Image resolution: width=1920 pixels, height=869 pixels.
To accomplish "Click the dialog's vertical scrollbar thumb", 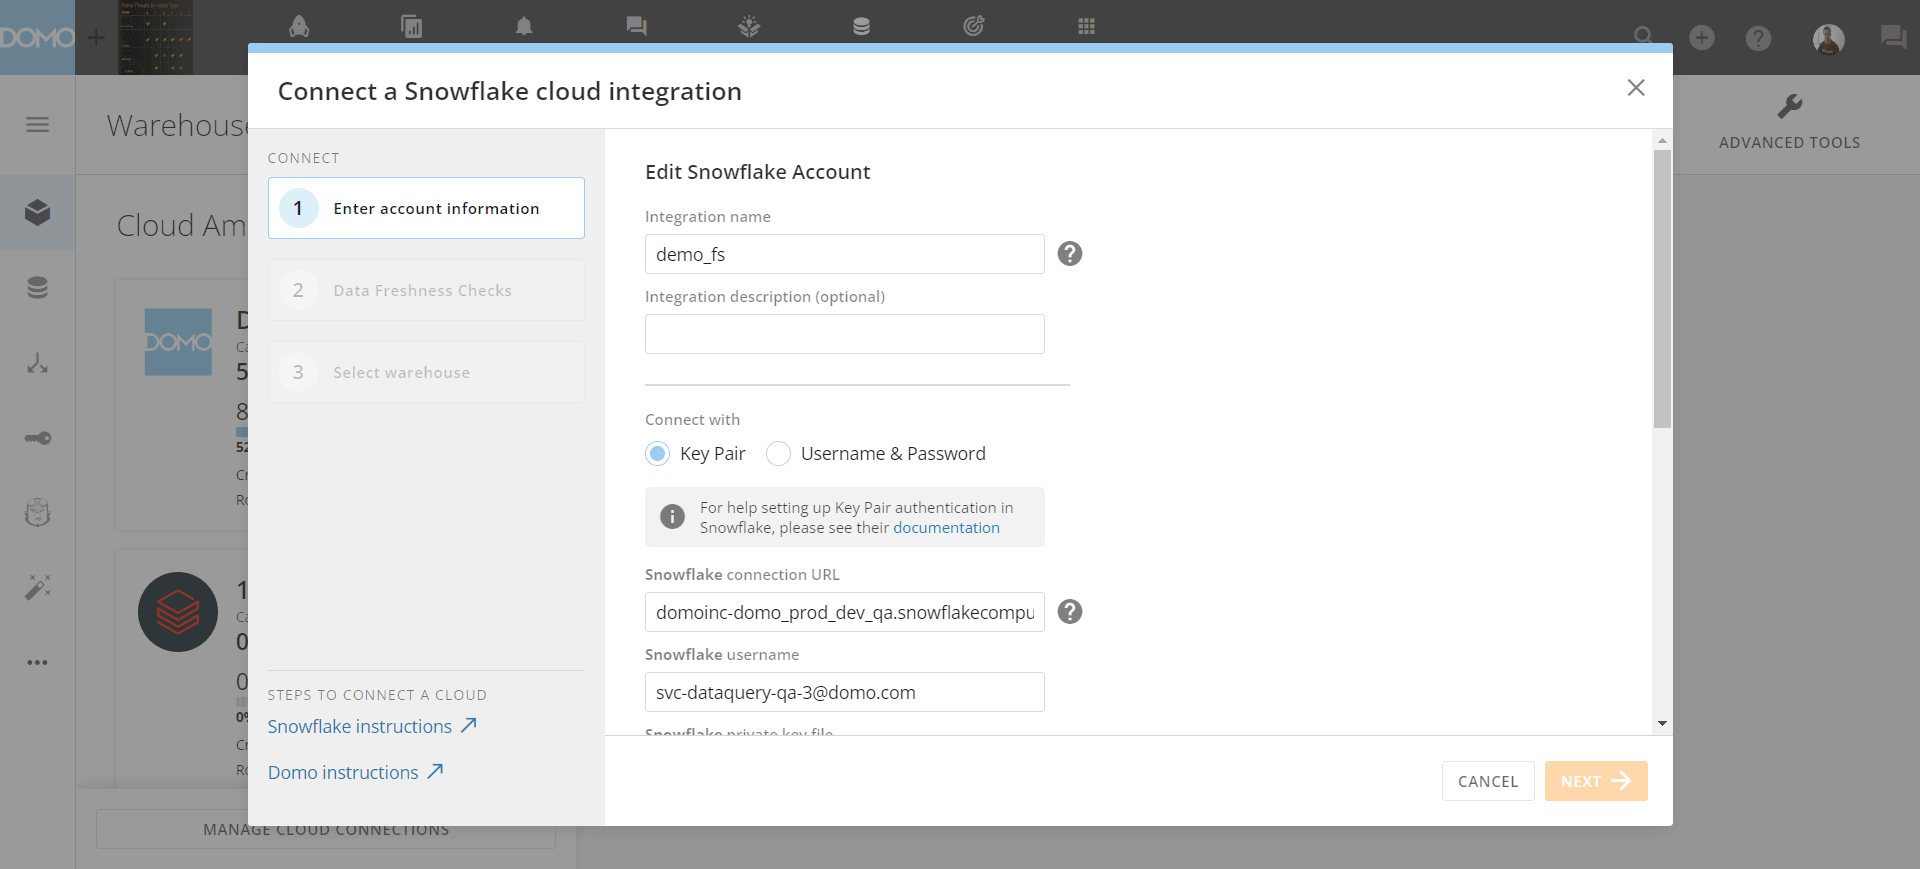I will (x=1662, y=289).
